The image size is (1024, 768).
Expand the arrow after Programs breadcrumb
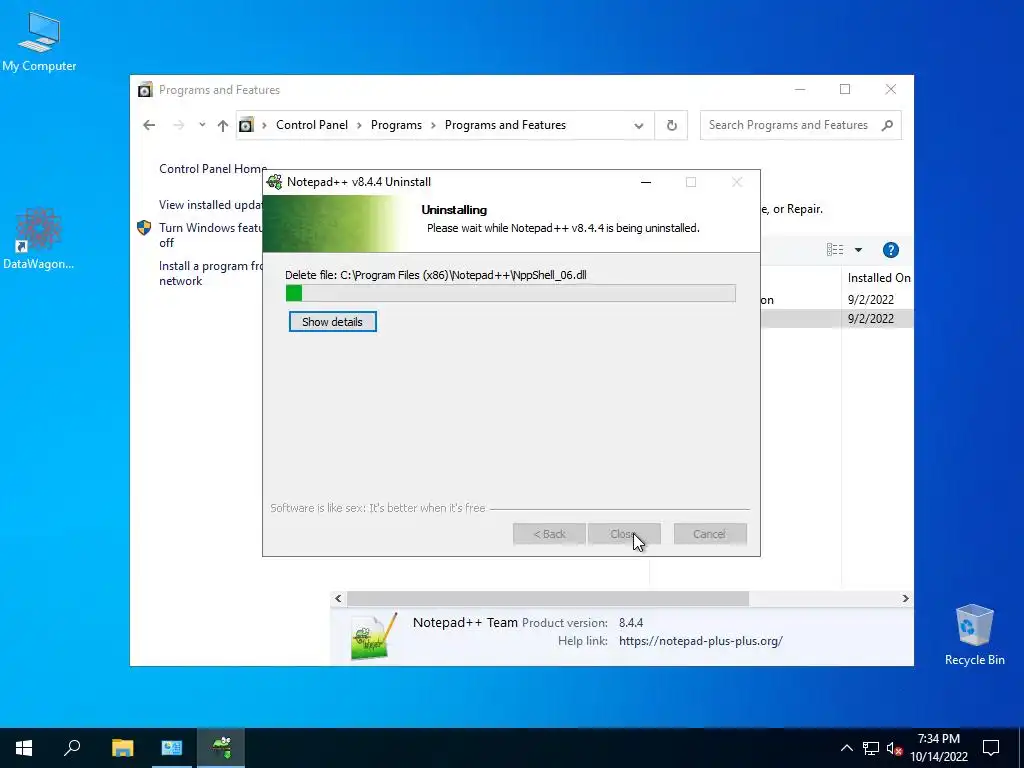coord(433,125)
